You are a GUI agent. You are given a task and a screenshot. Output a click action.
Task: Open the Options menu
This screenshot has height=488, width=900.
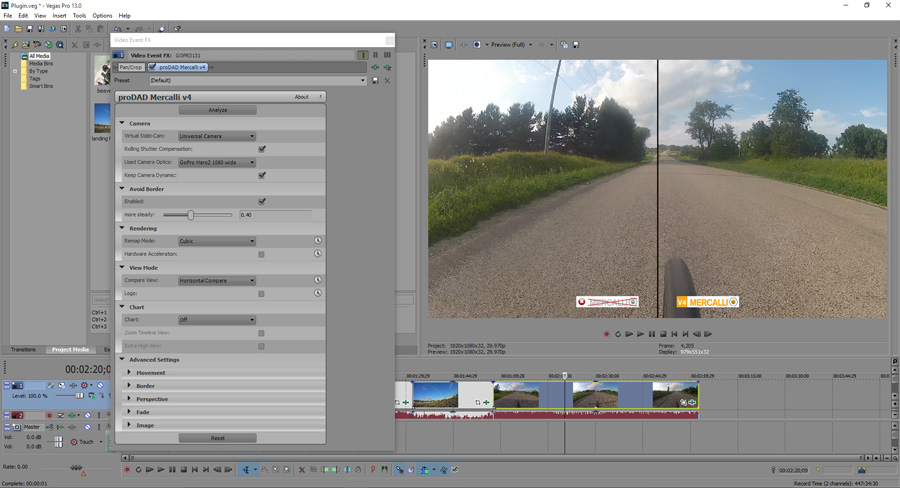[x=102, y=16]
